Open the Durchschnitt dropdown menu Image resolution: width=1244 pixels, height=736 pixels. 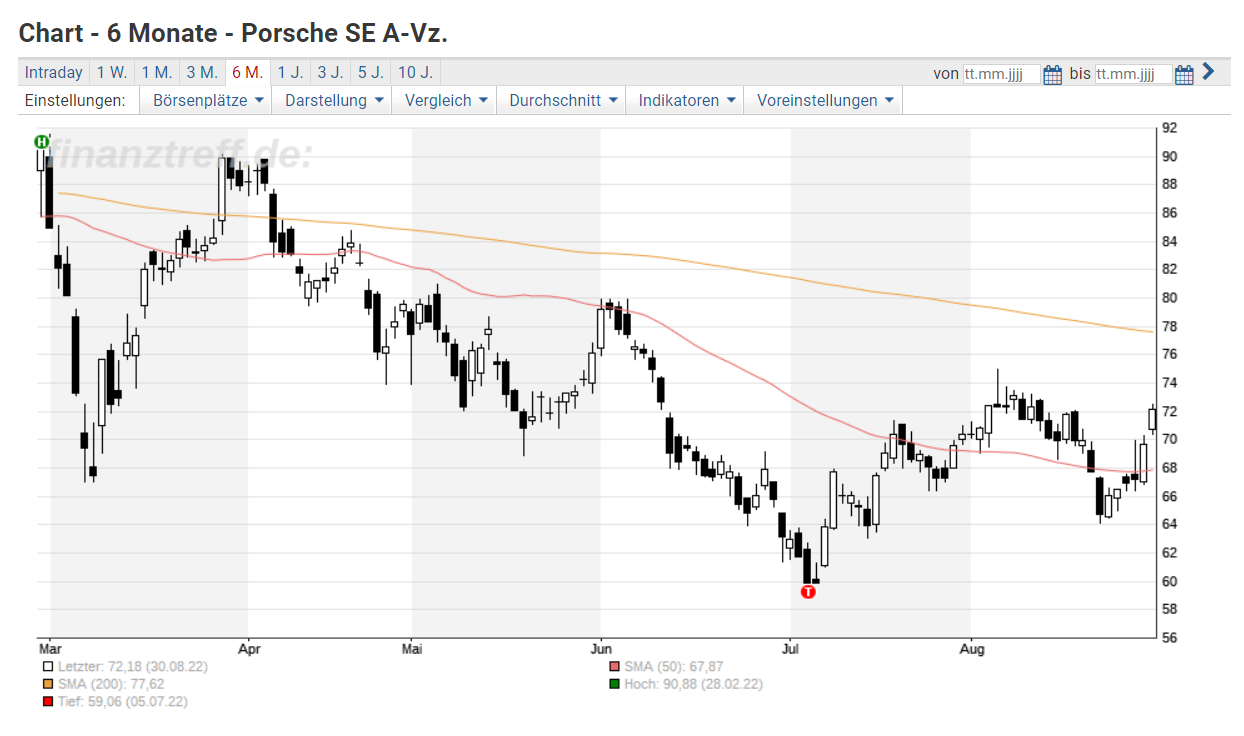(x=563, y=100)
